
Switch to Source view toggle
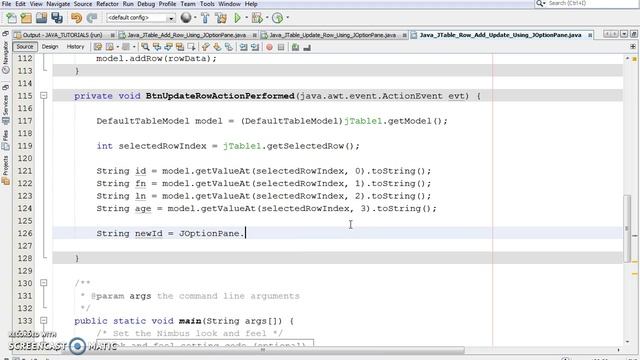(25, 47)
